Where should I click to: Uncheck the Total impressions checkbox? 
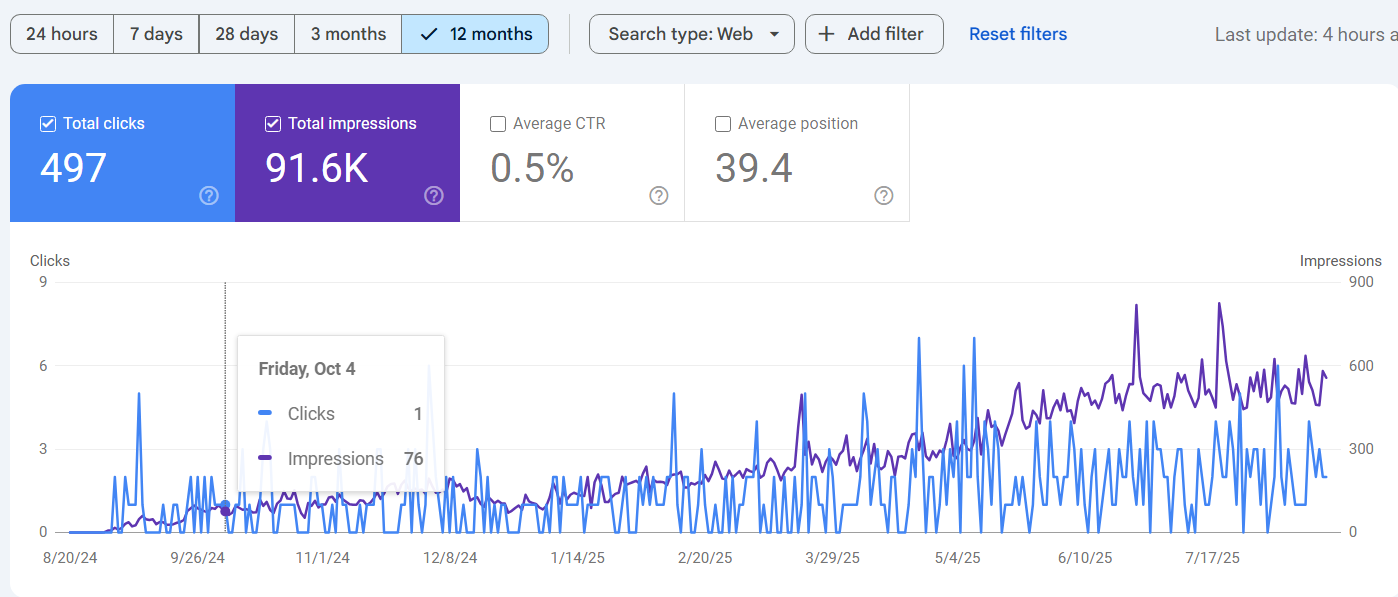click(x=273, y=124)
